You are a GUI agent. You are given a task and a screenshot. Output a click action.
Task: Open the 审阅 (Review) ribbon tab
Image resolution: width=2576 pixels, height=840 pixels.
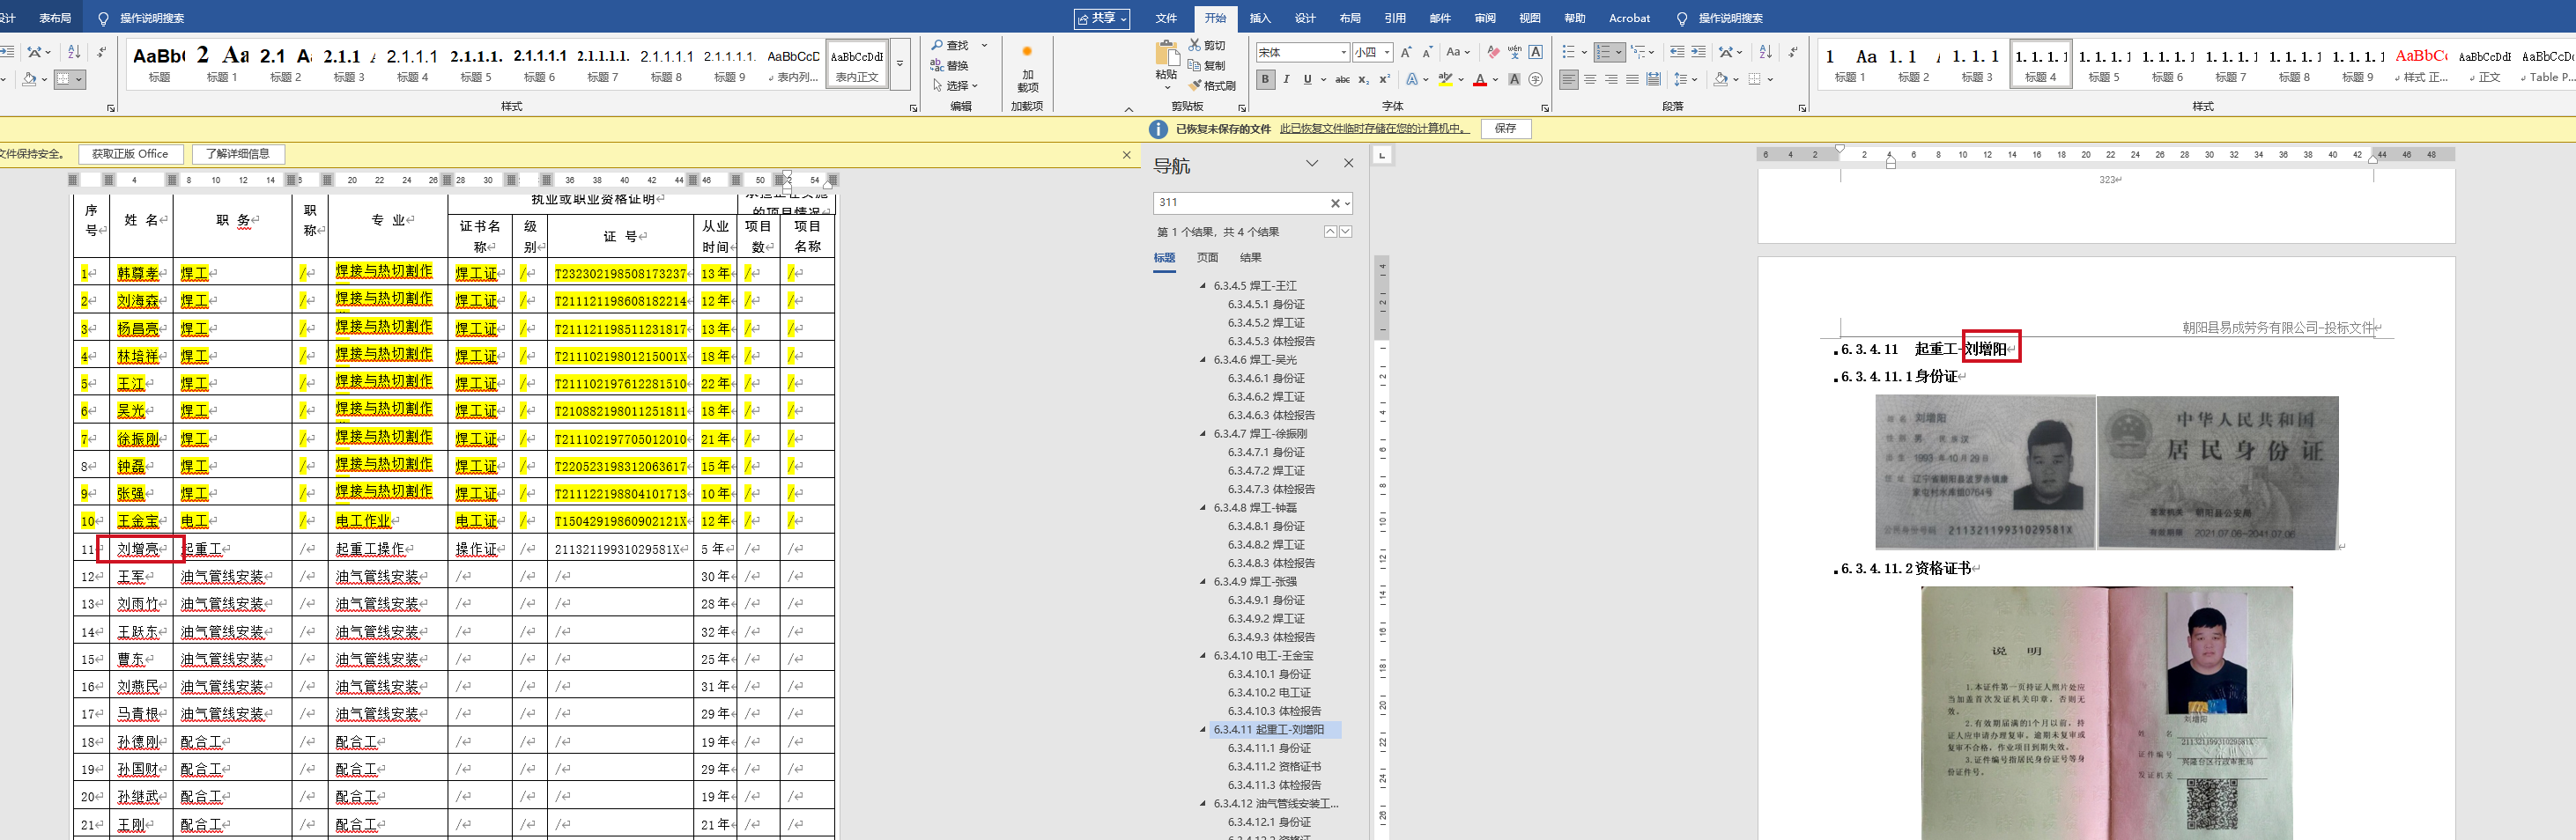[x=1485, y=18]
